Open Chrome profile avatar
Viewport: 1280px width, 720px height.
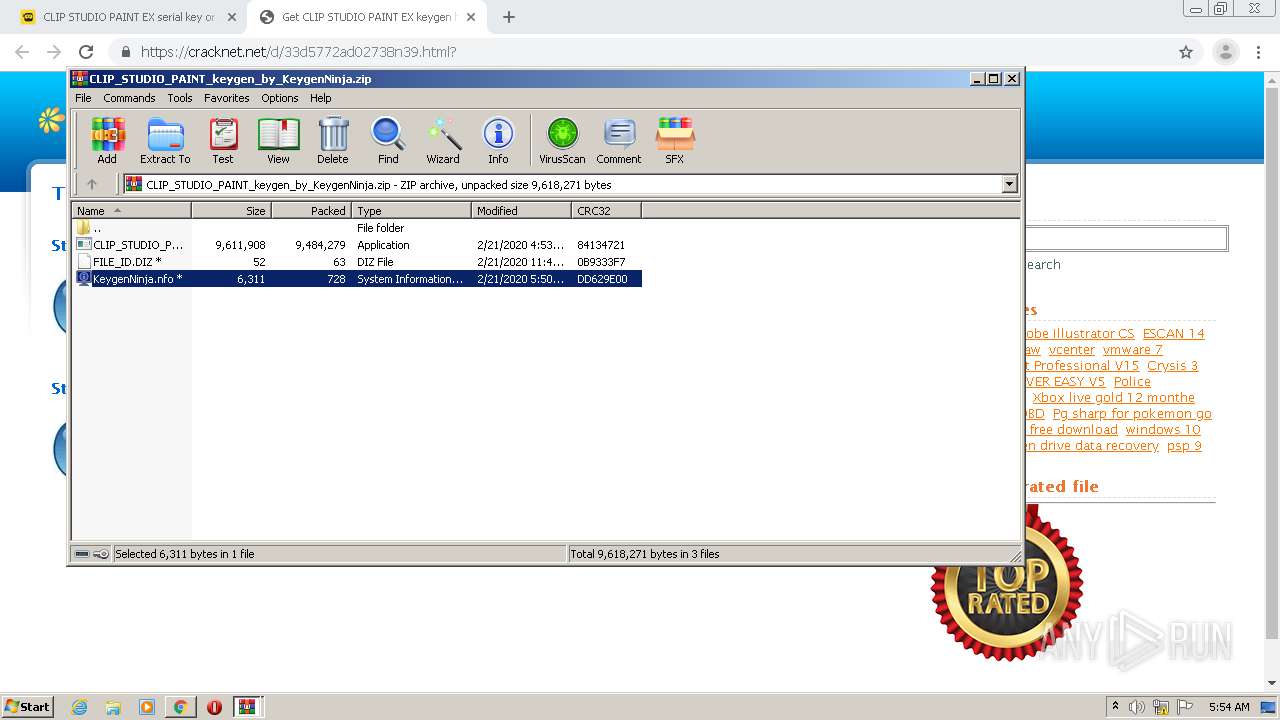[1225, 52]
